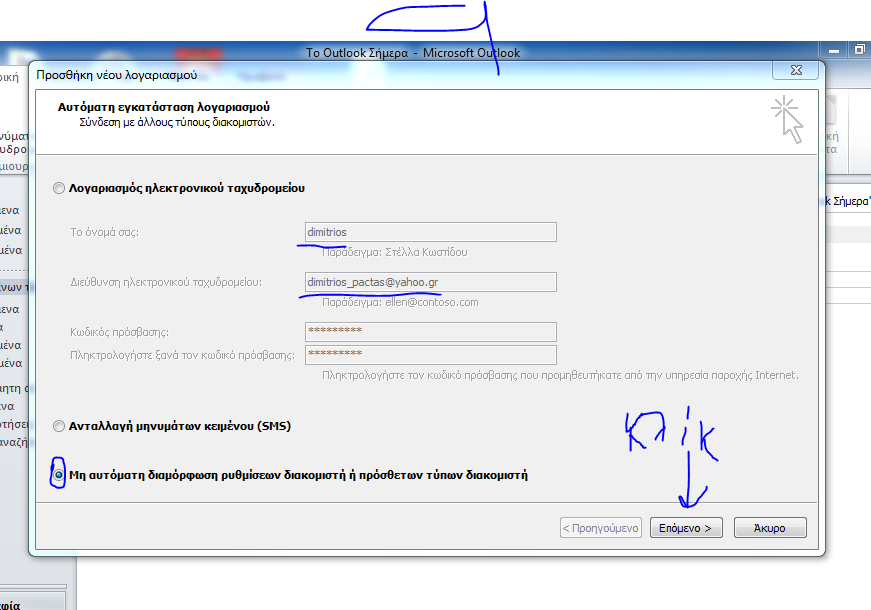Click the Κωδικός πρόσβασης label
Image resolution: width=871 pixels, height=610 pixels.
(119, 332)
